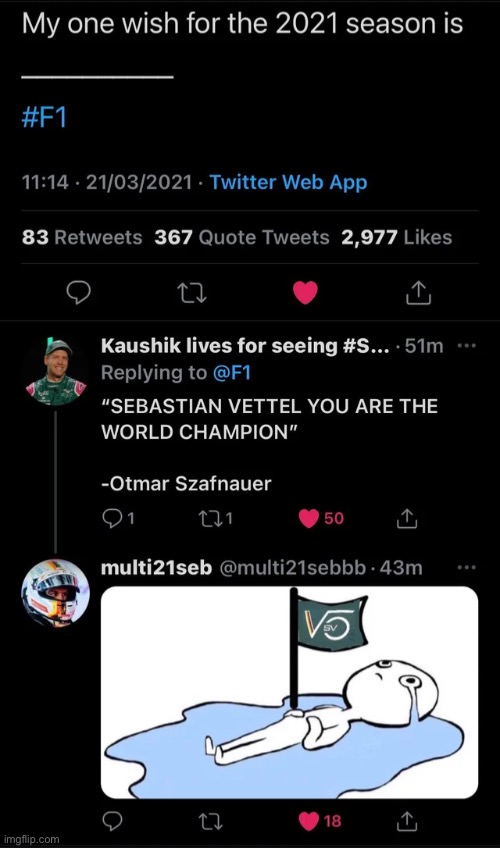Screen dimensions: 500x848
Task: Show the 2,977 Likes list
Action: (x=396, y=237)
